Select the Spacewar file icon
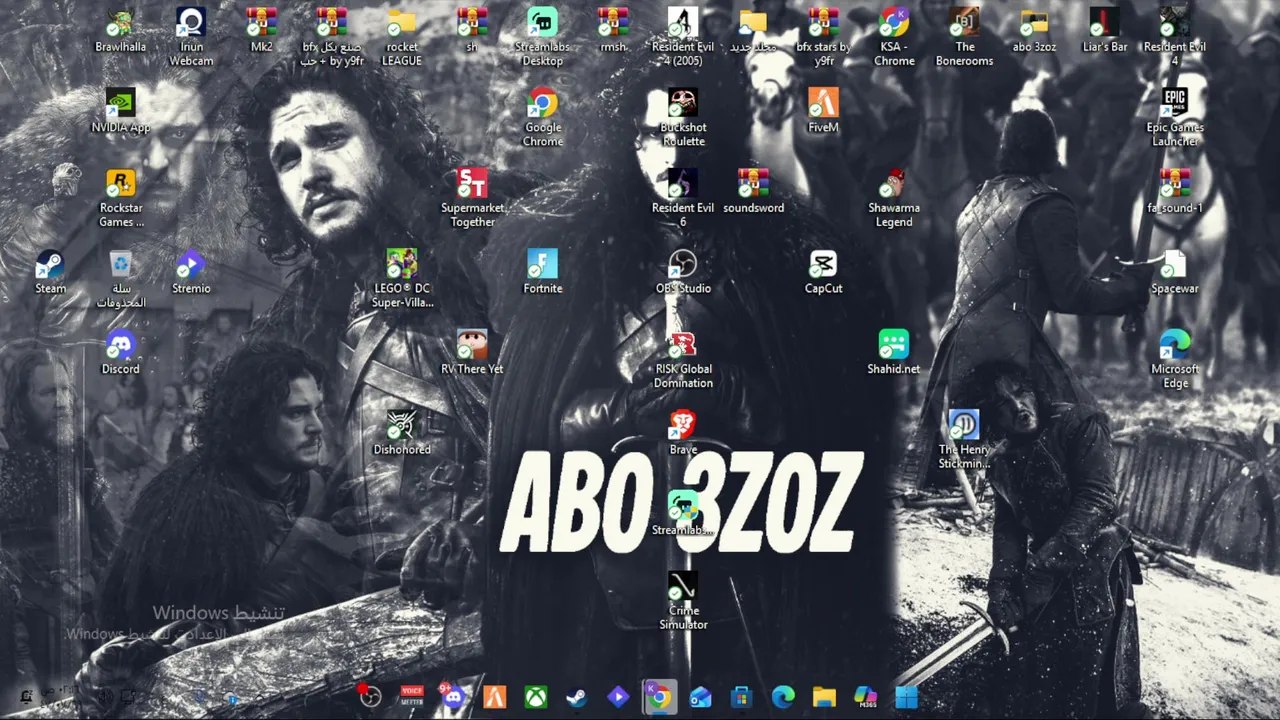The width and height of the screenshot is (1280, 720). [x=1175, y=272]
